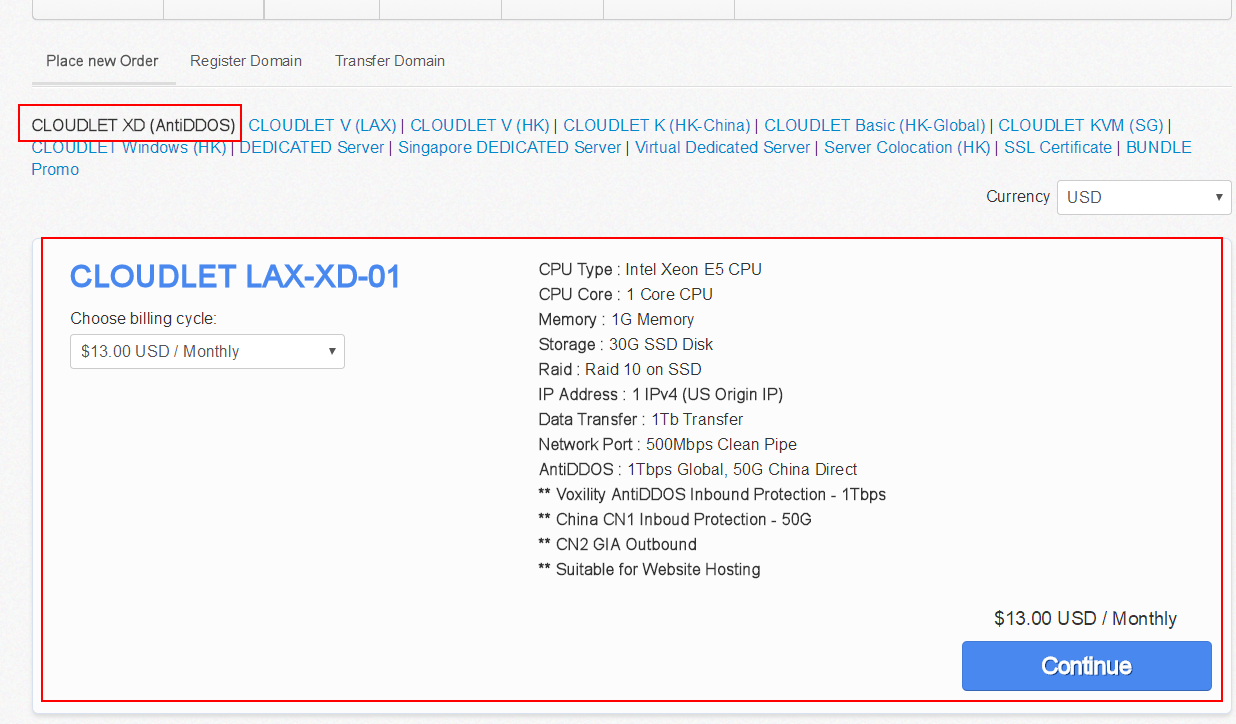Select CLOUDLET XD (AntiDDOS) category
This screenshot has height=724, width=1236.
(x=134, y=125)
